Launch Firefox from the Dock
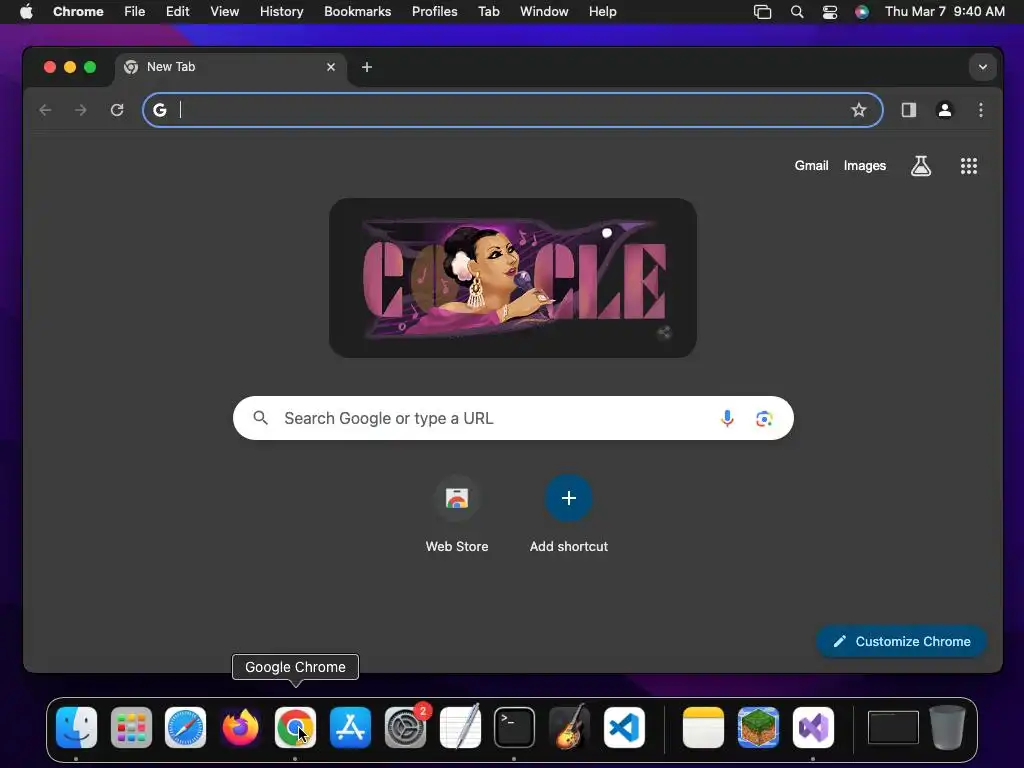 coord(240,728)
